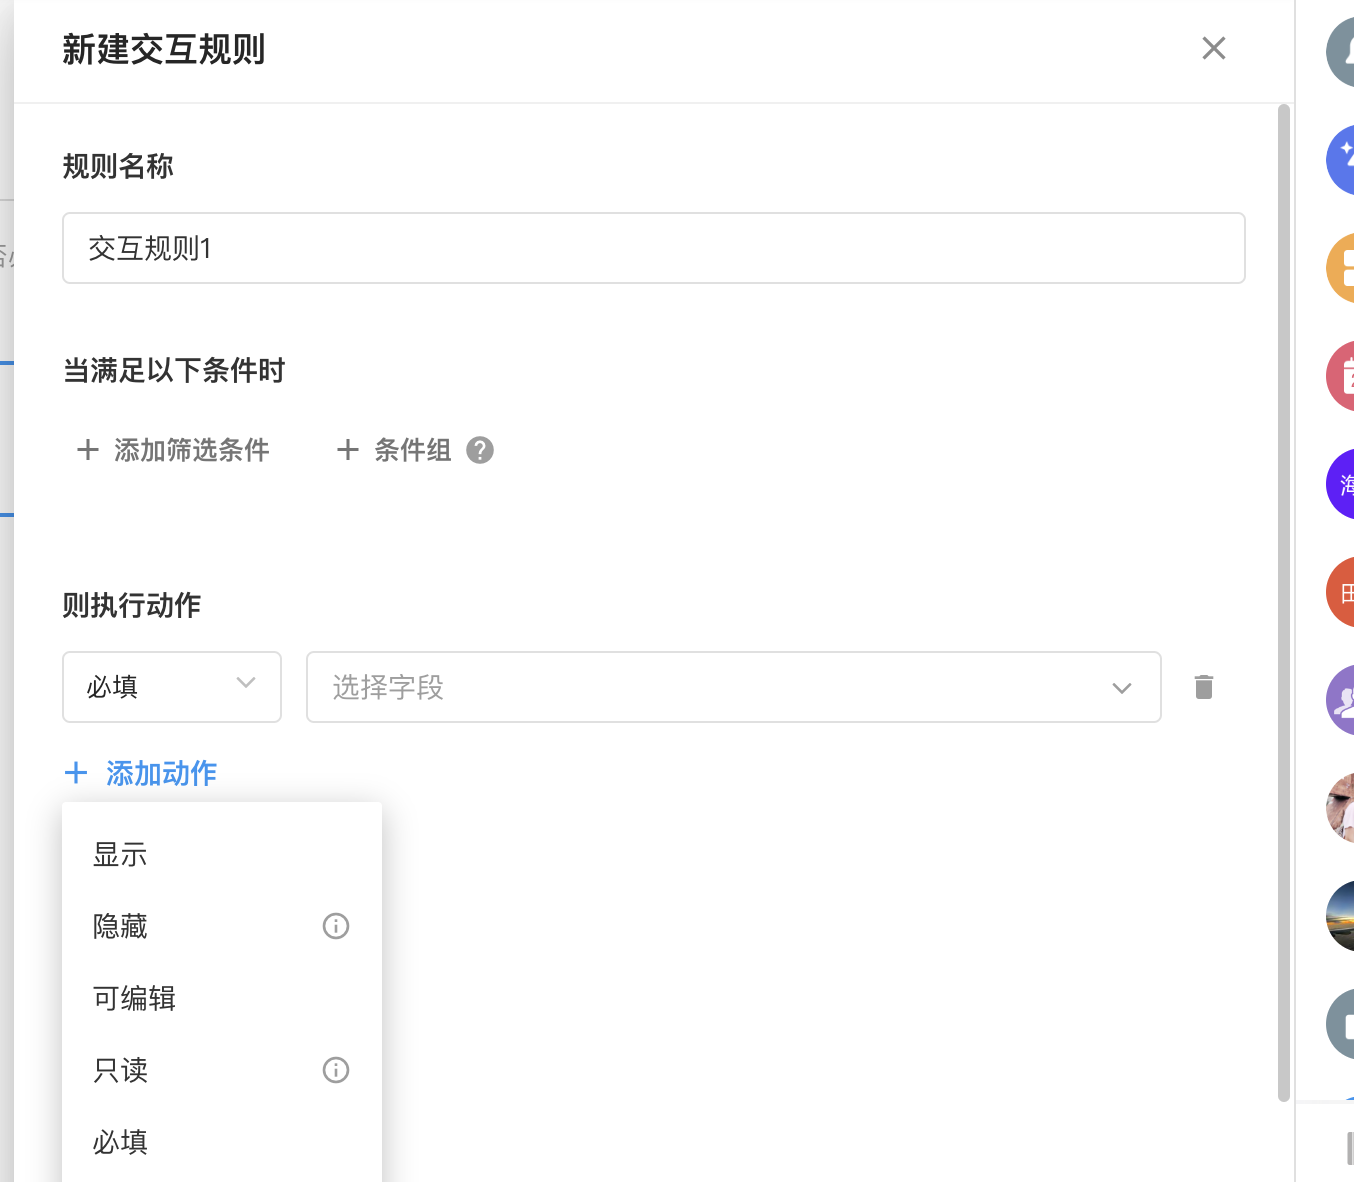This screenshot has width=1354, height=1182.
Task: Click the 规则名称 input field
Action: click(x=653, y=248)
